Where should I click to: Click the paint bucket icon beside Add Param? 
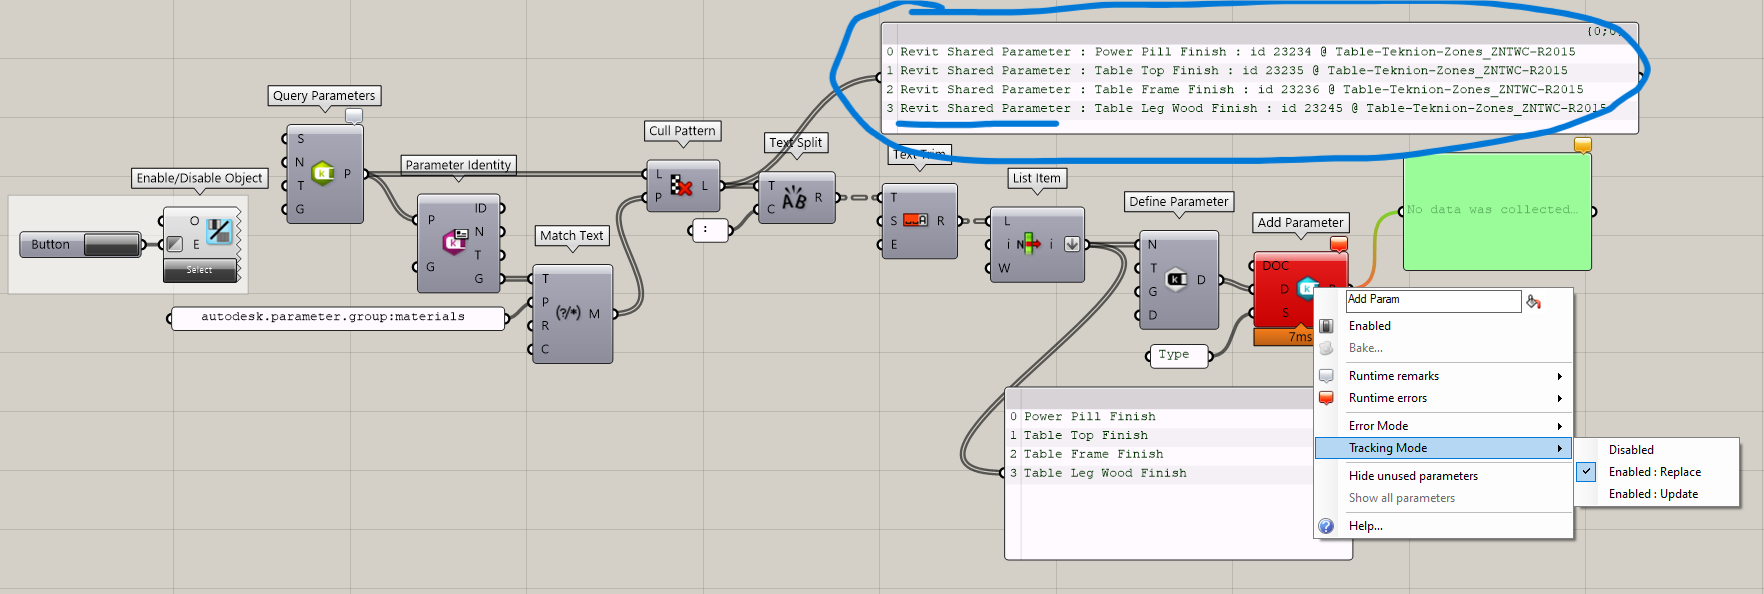[1533, 301]
